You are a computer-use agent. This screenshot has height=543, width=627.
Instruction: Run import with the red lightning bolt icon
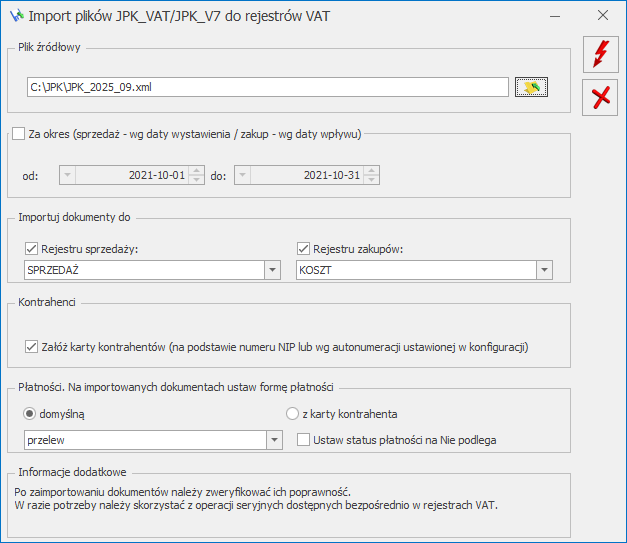(x=601, y=54)
